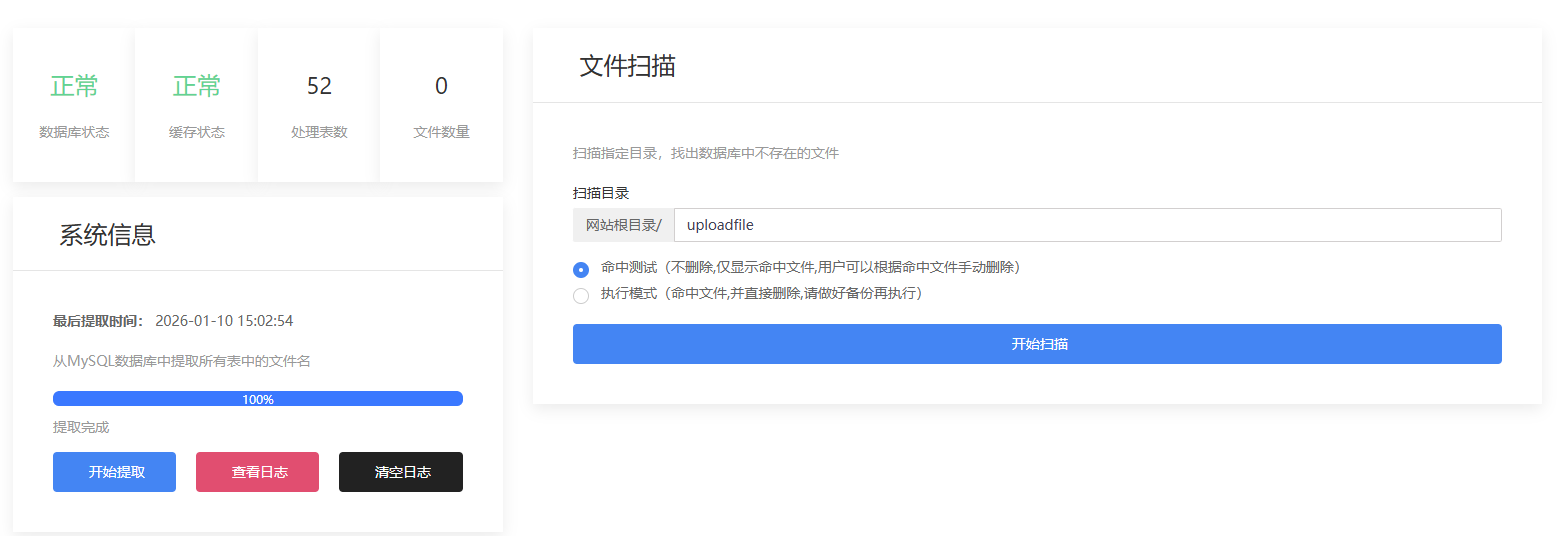Open logs with 查看日志 button
The height and width of the screenshot is (536, 1558).
tap(257, 472)
